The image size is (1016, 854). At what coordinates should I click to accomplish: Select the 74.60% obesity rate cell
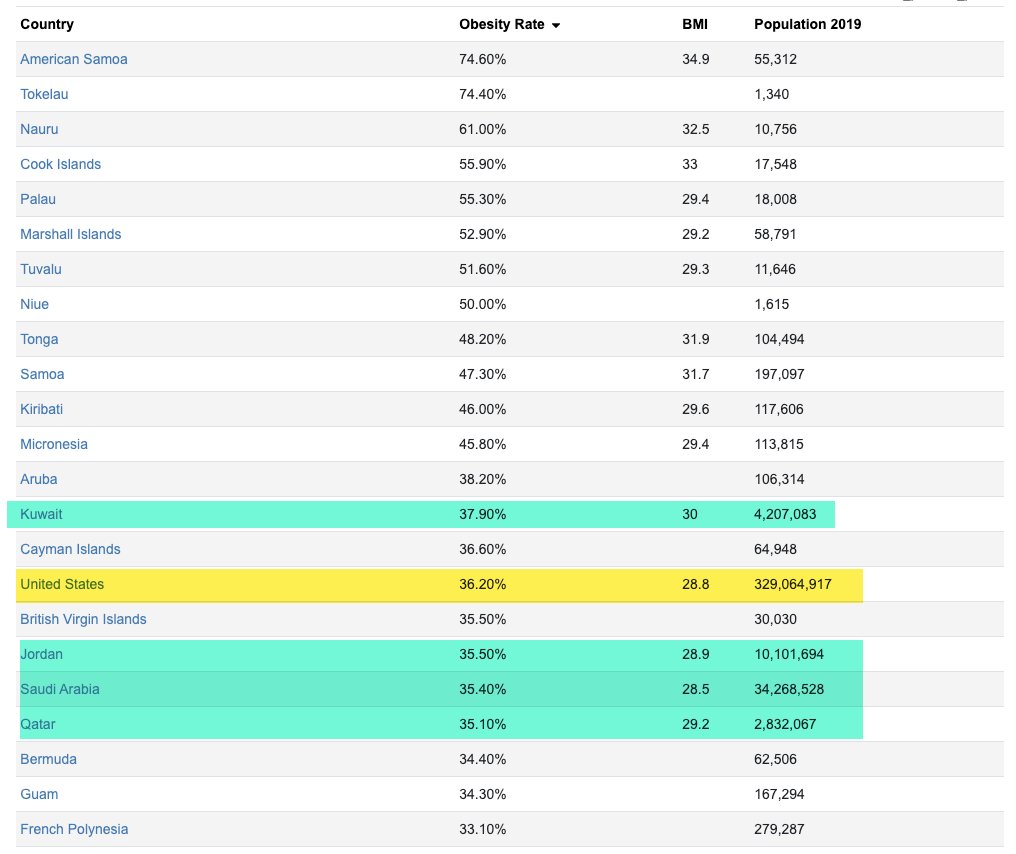[x=482, y=59]
